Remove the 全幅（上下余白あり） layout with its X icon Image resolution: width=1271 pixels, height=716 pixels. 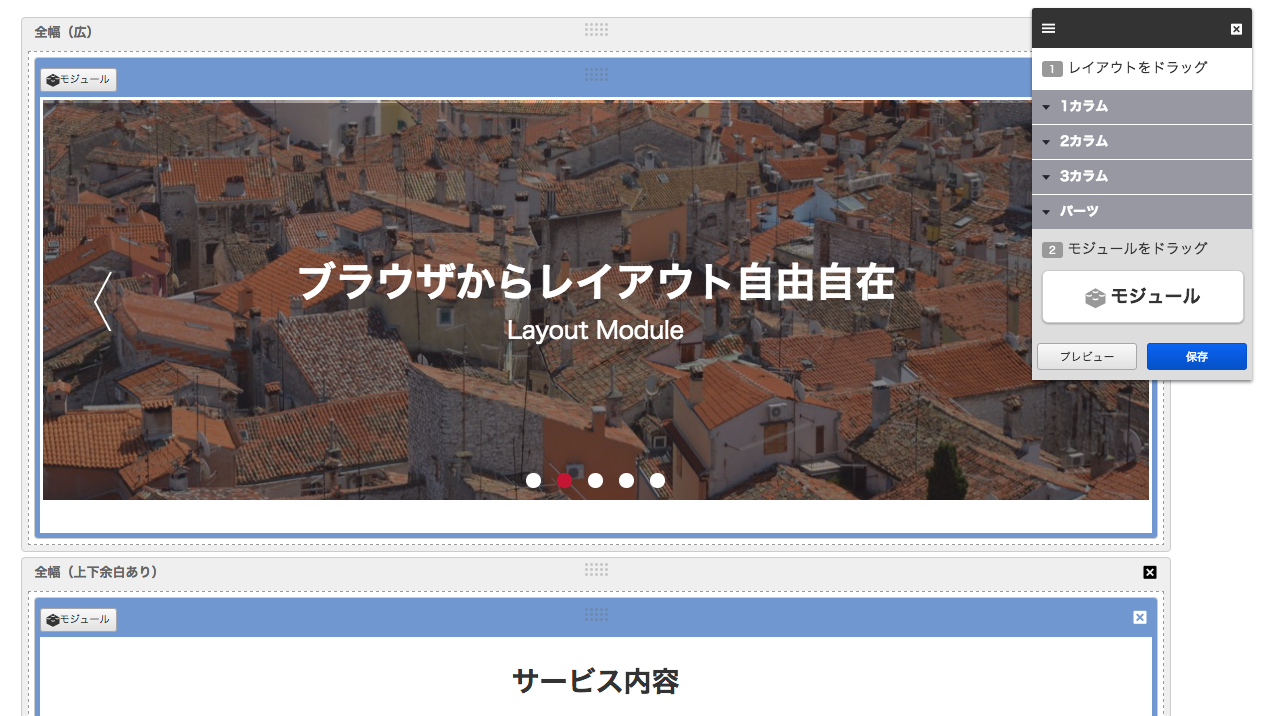1149,572
